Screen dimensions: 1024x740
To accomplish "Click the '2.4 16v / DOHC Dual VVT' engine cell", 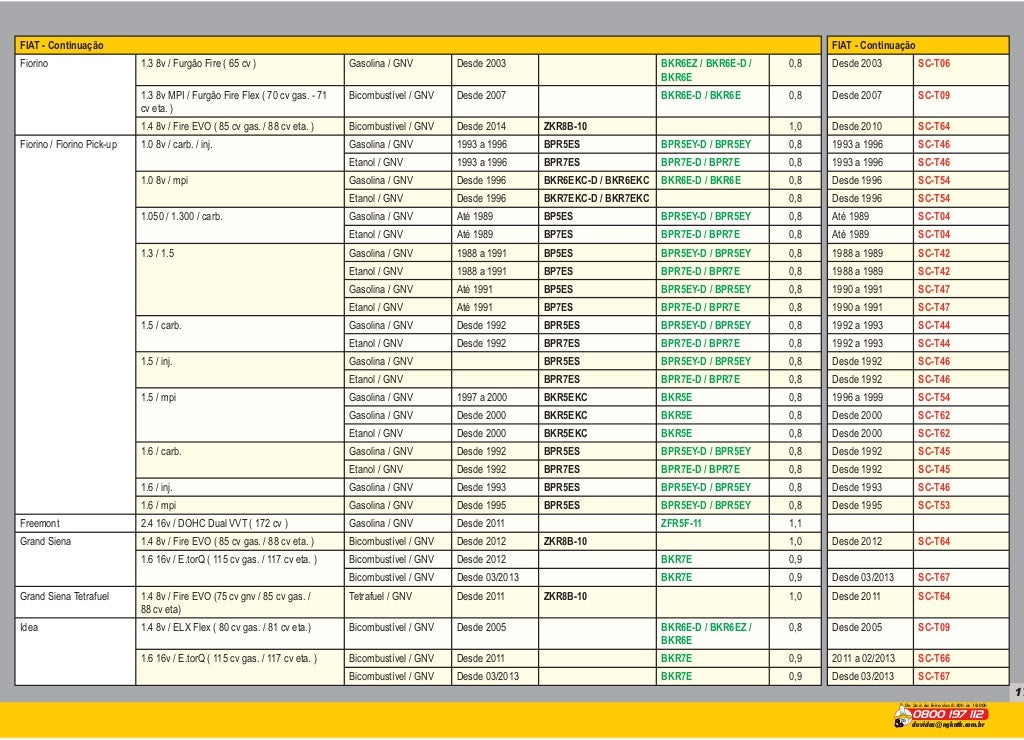I will pyautogui.click(x=240, y=523).
